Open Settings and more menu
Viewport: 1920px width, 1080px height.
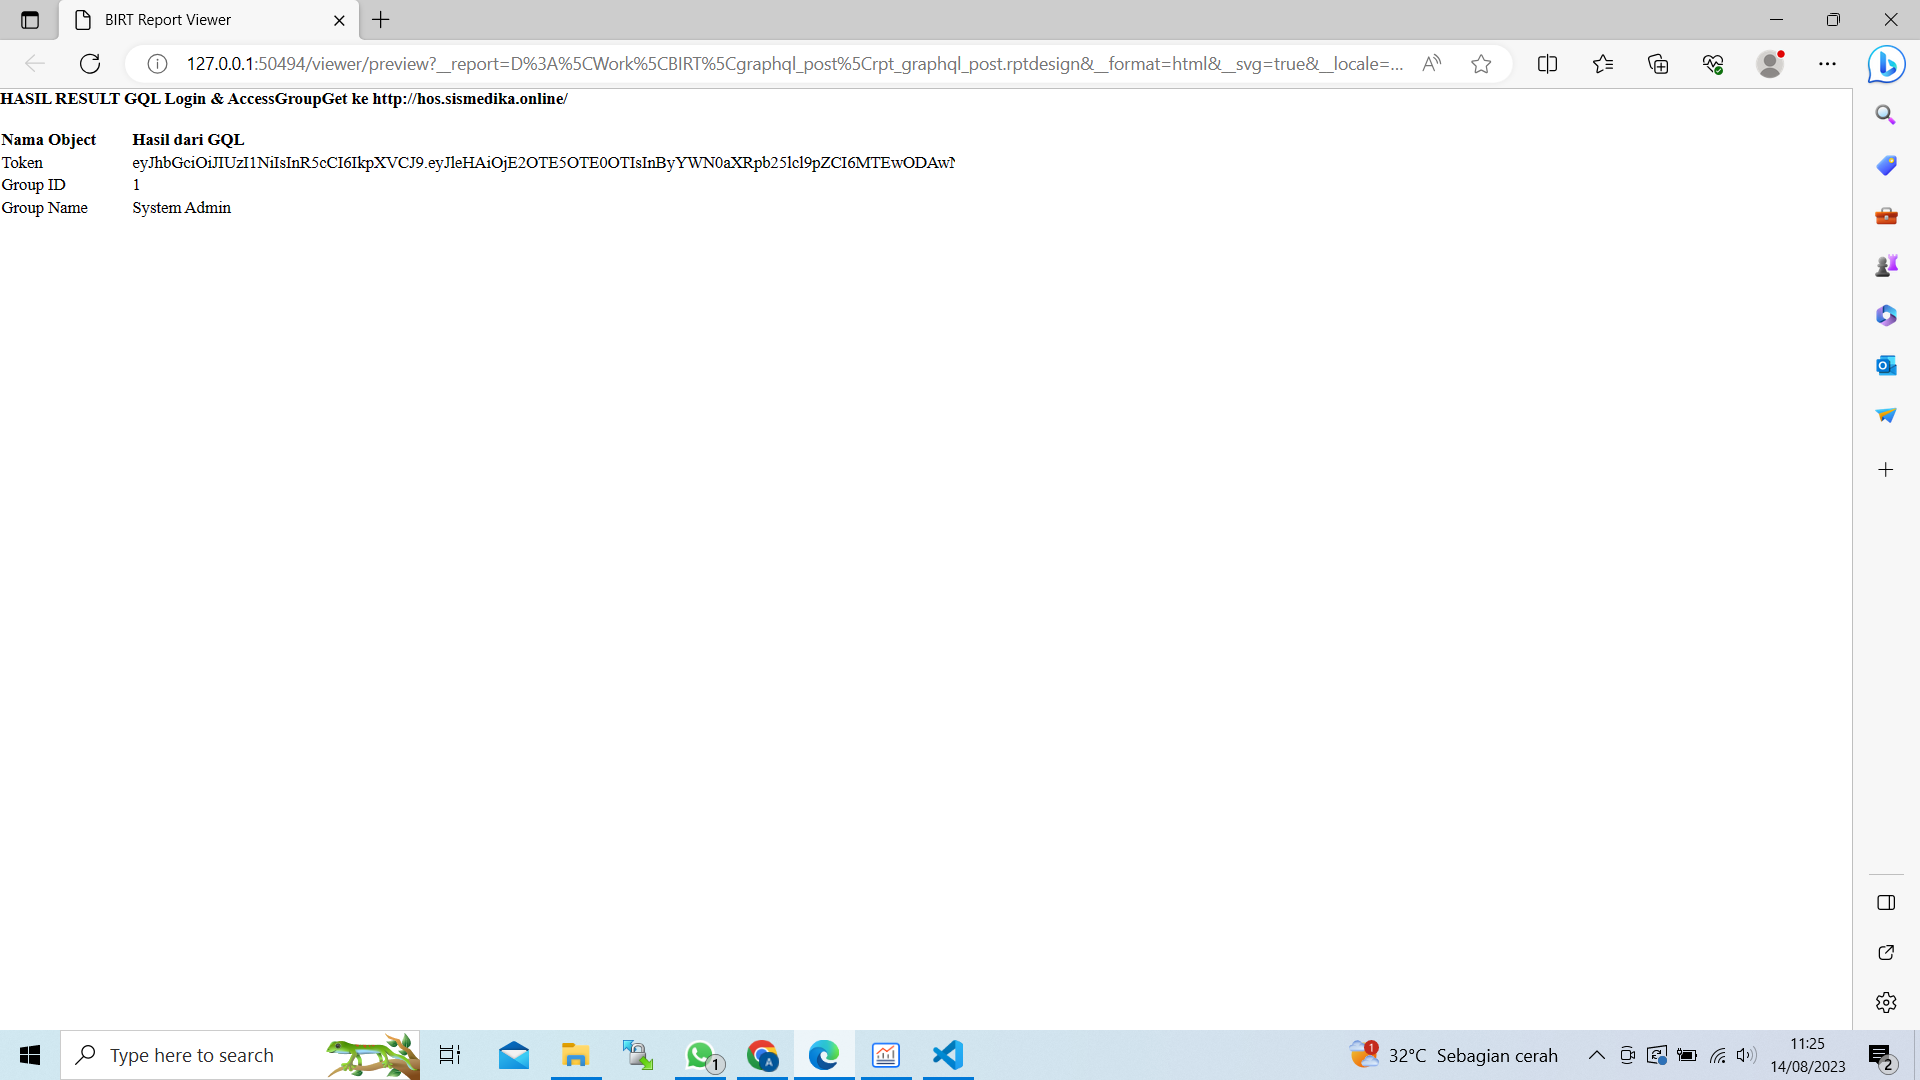pos(1827,64)
